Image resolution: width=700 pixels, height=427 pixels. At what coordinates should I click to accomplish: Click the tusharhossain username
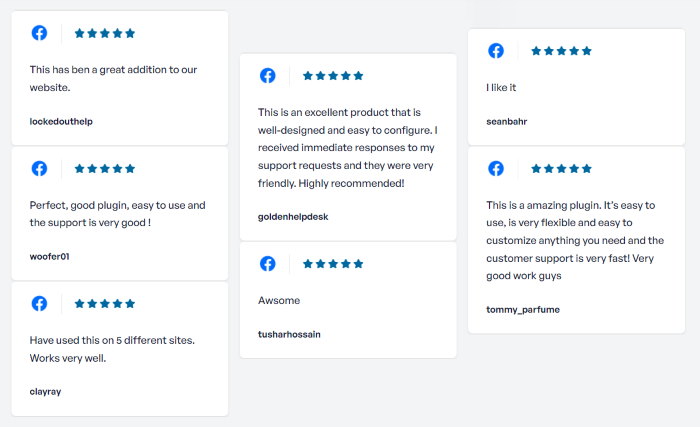289,334
